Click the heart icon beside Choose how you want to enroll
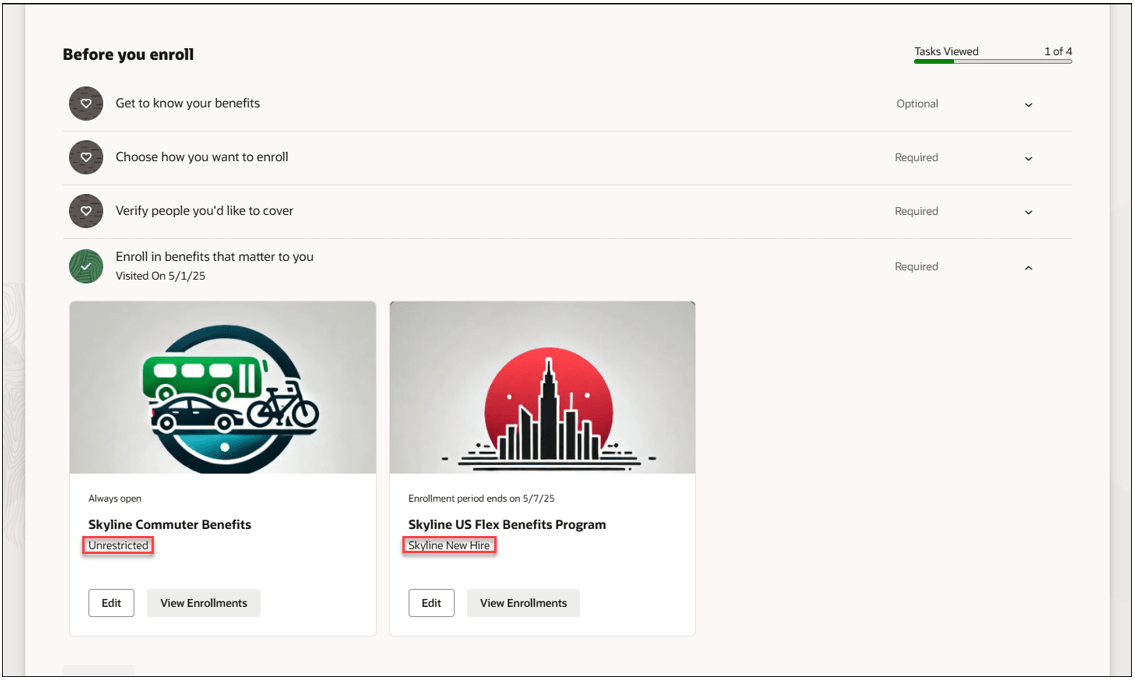This screenshot has height=682, width=1135. coord(86,157)
